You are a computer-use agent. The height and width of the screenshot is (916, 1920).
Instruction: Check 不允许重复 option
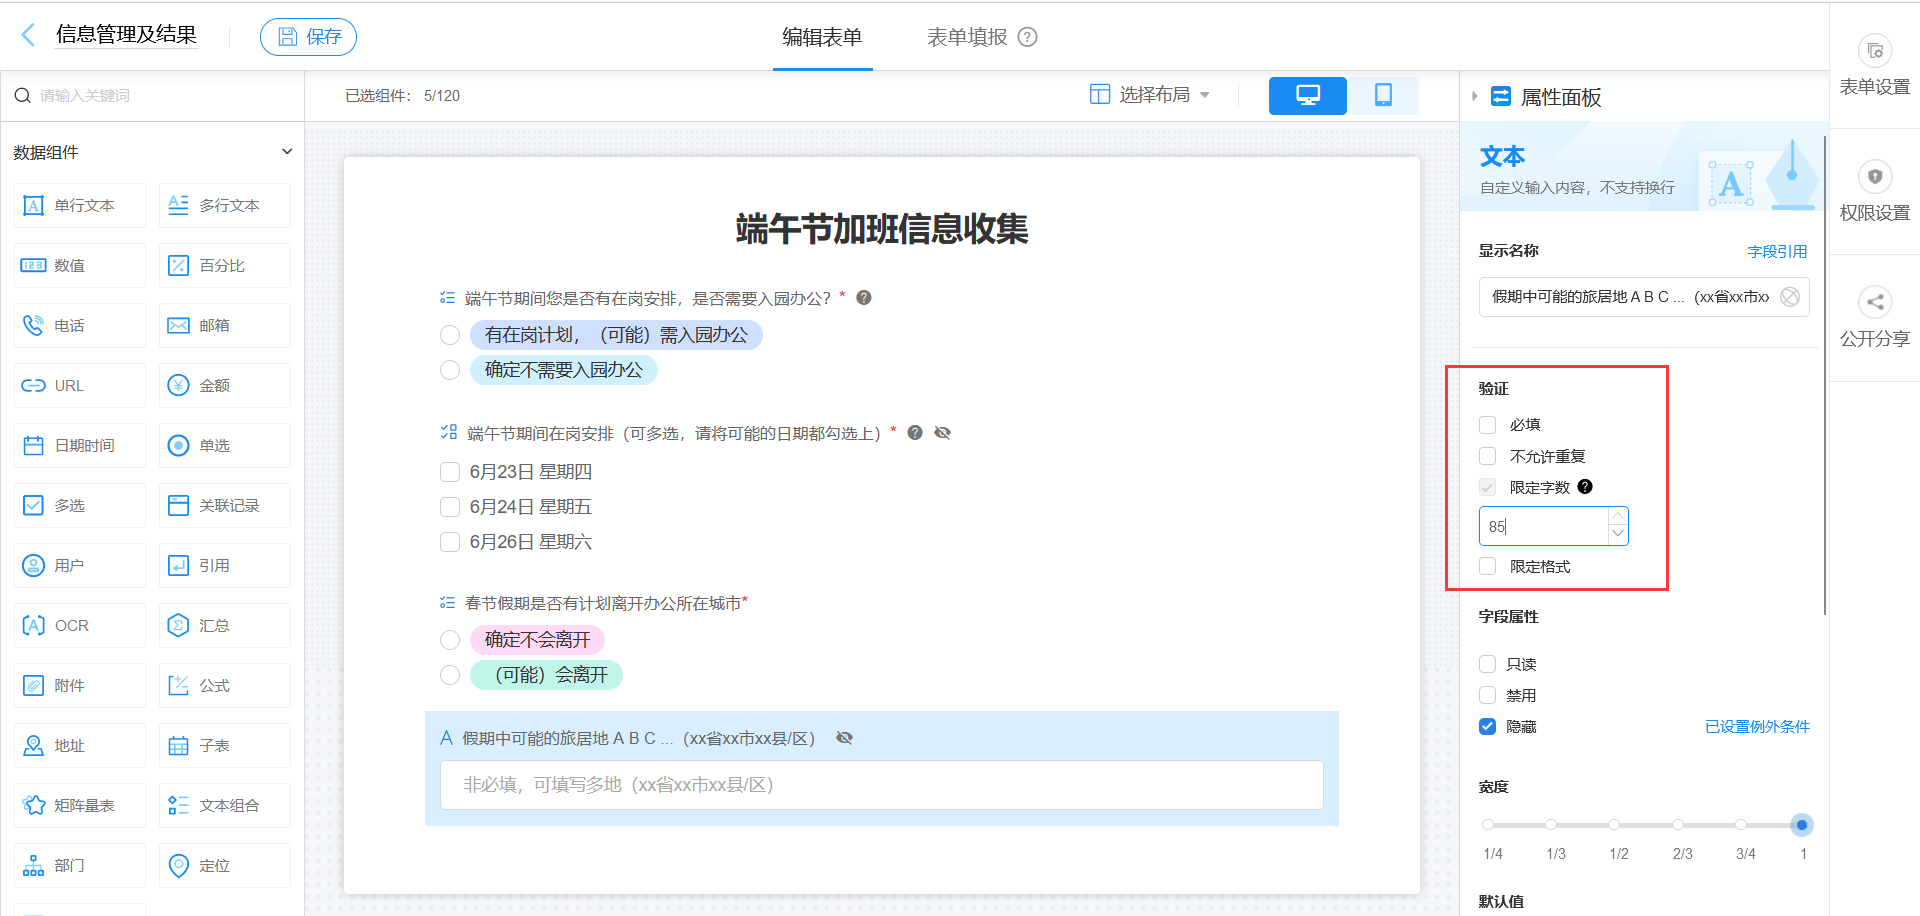click(1487, 456)
